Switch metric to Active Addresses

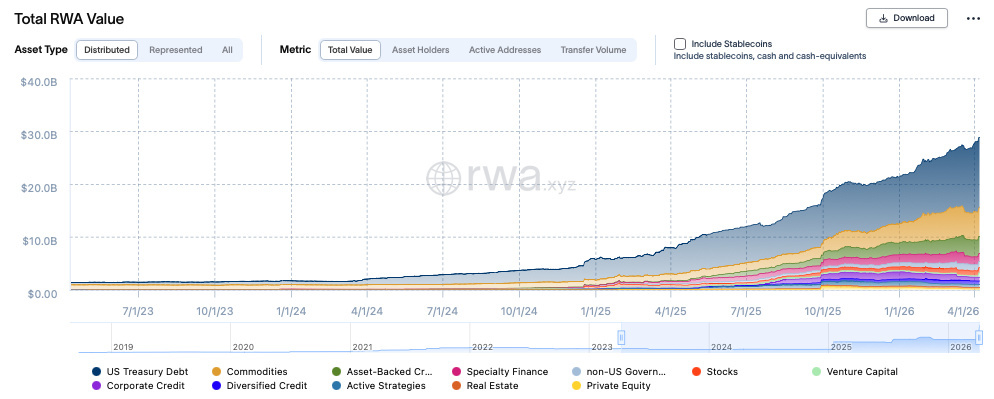click(x=505, y=49)
